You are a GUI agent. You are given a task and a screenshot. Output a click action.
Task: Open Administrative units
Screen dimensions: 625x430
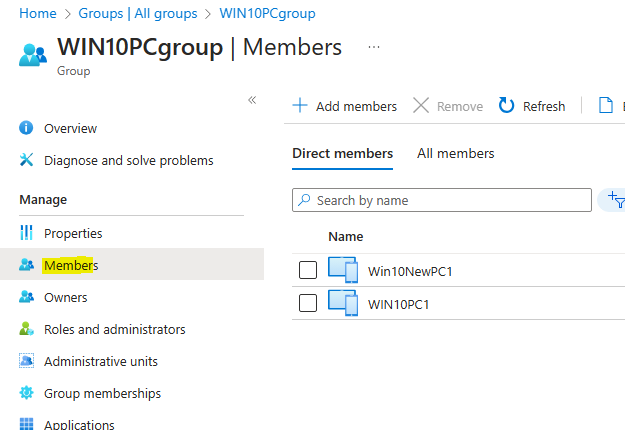[100, 361]
